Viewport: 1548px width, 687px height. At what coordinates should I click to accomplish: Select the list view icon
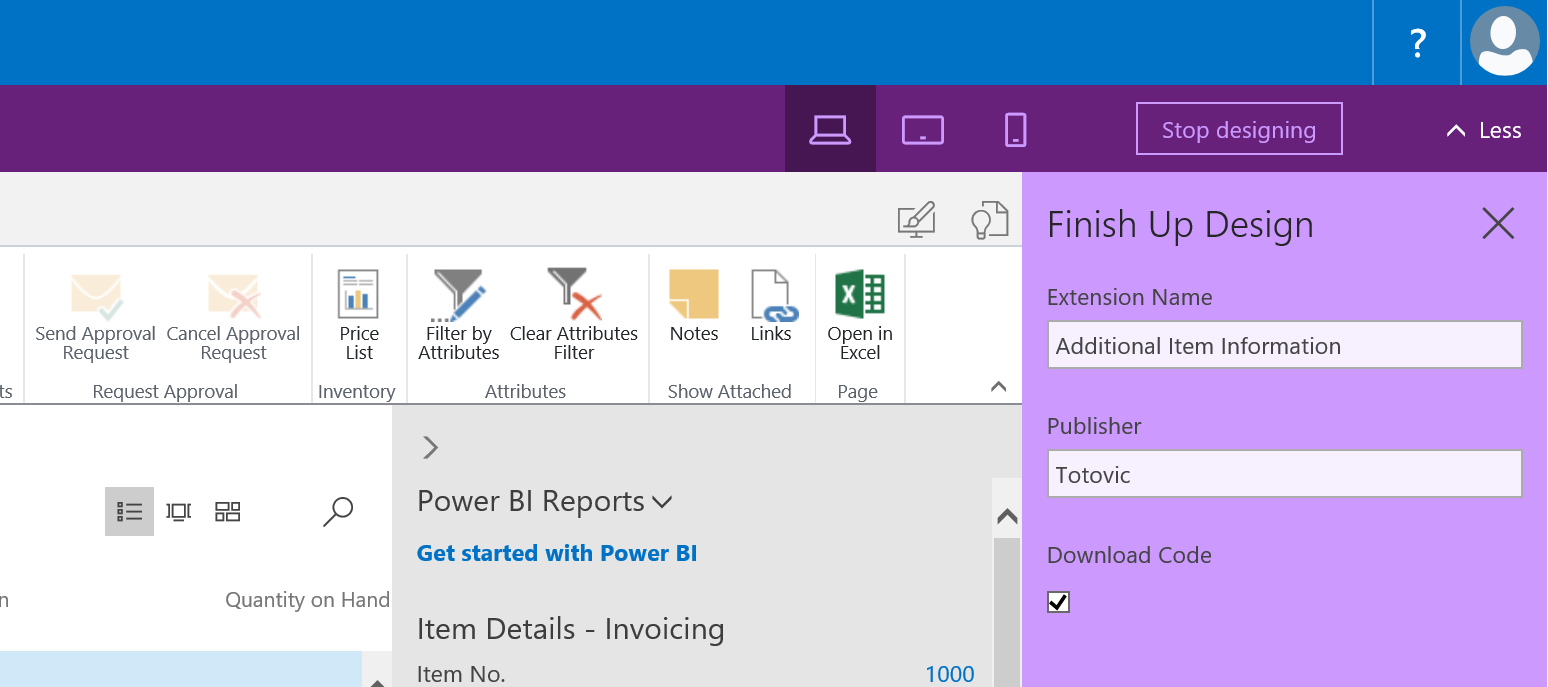[130, 512]
